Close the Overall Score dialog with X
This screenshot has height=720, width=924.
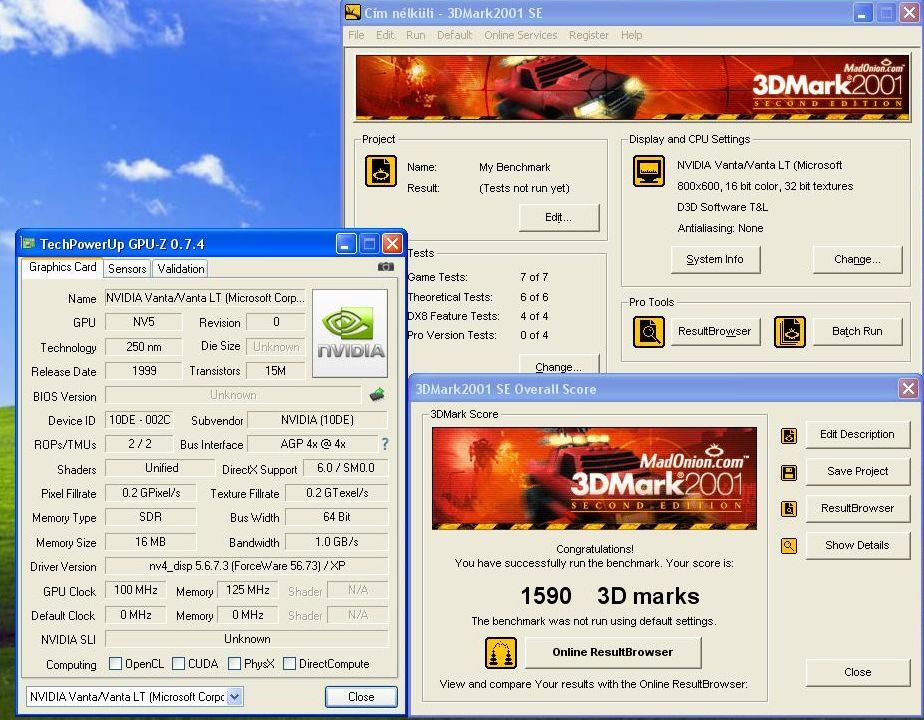pyautogui.click(x=908, y=388)
